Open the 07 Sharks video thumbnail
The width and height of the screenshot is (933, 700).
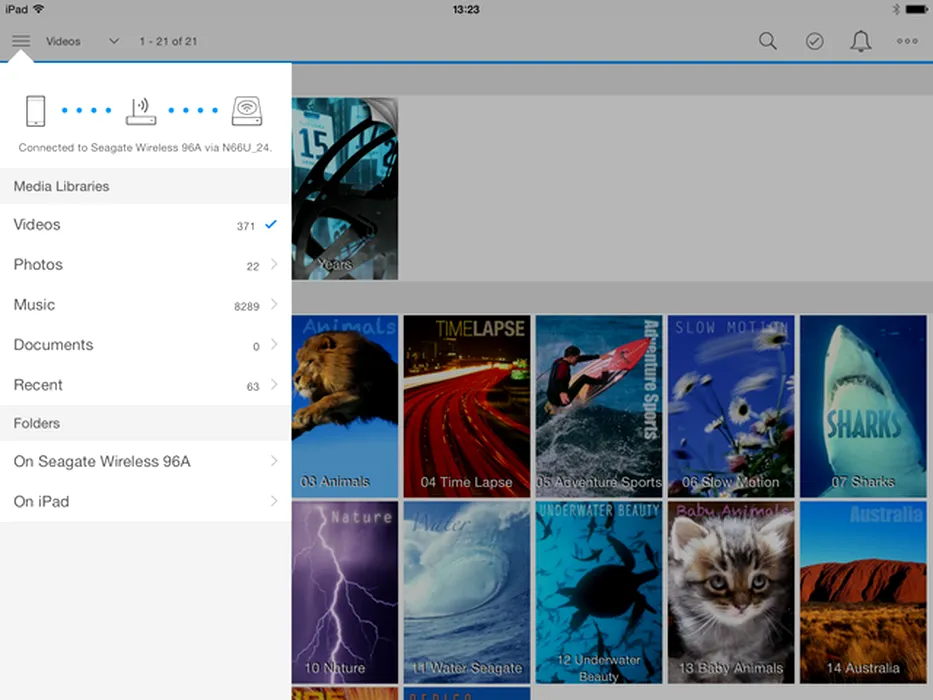pos(862,405)
